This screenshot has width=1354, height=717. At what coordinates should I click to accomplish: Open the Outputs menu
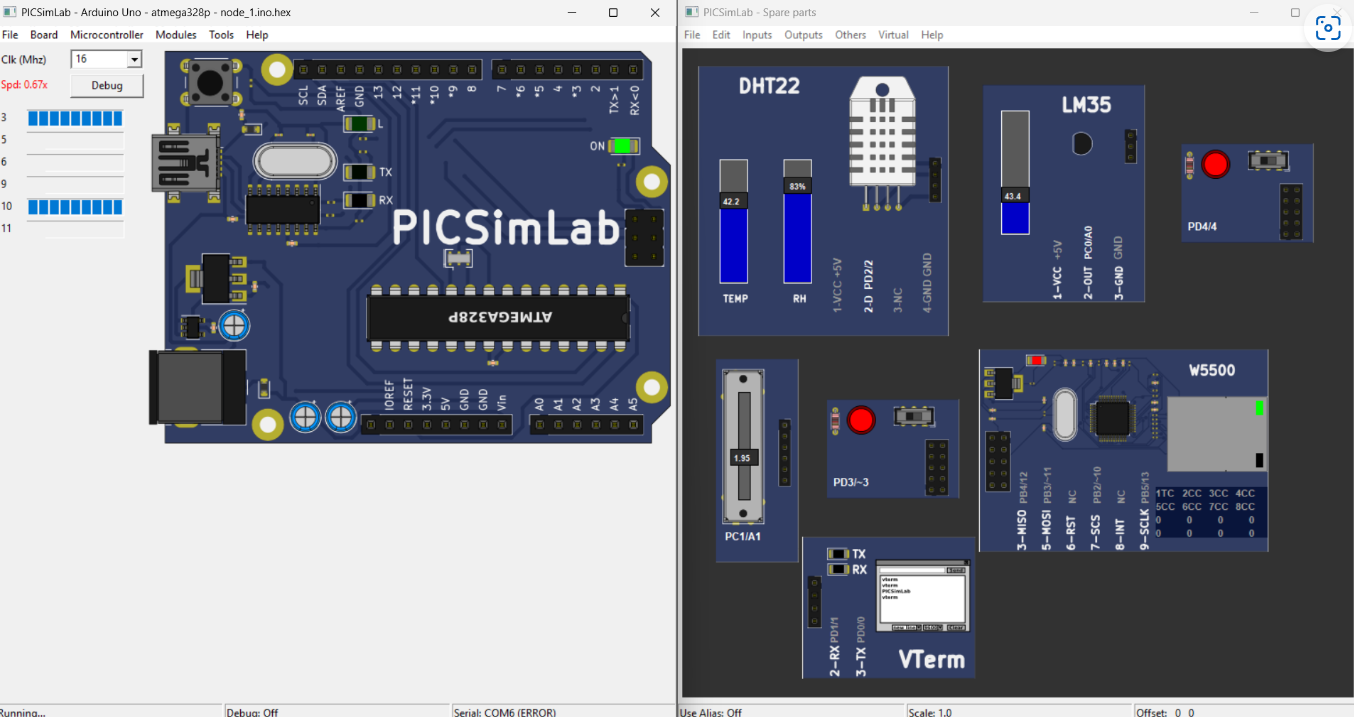pos(803,35)
